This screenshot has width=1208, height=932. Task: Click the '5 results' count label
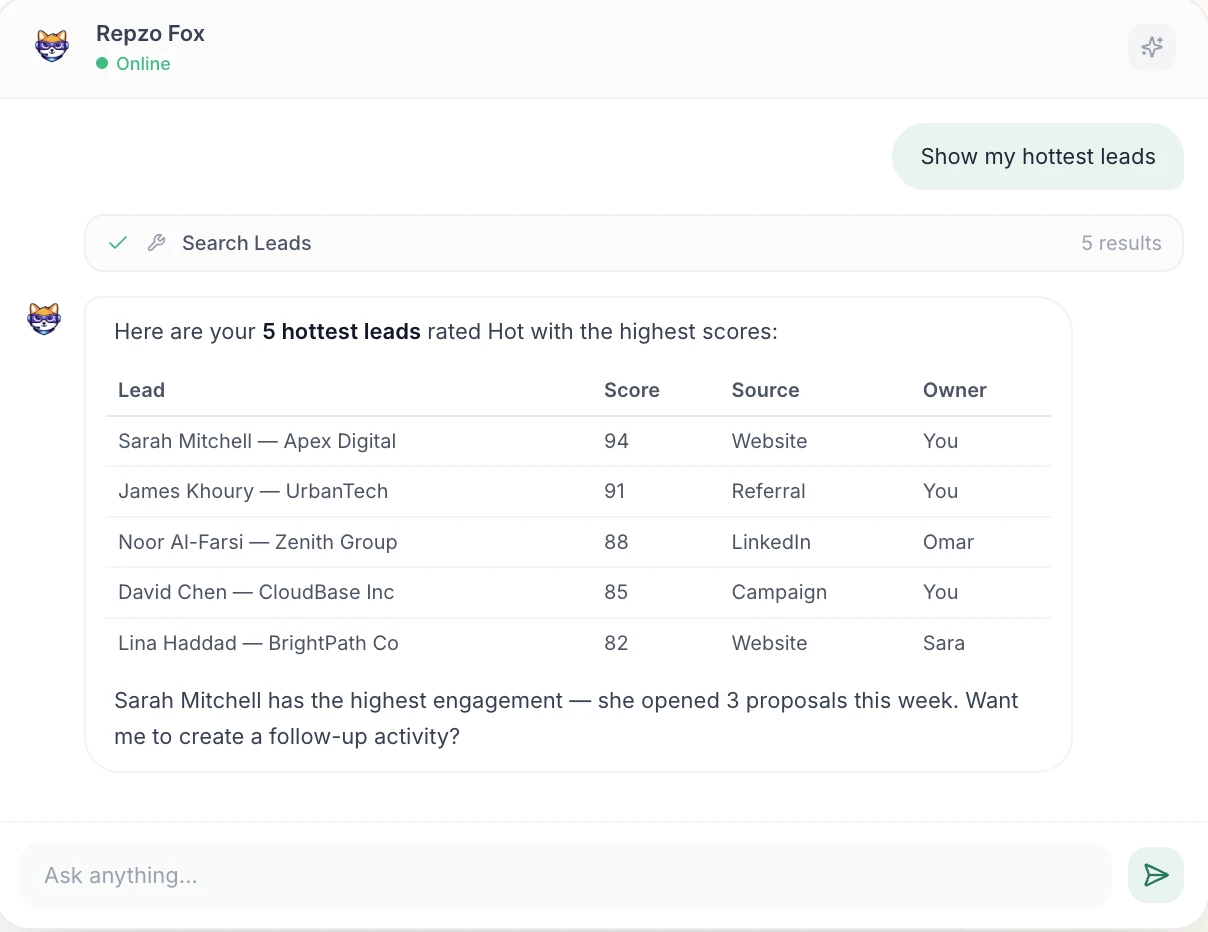click(1121, 243)
